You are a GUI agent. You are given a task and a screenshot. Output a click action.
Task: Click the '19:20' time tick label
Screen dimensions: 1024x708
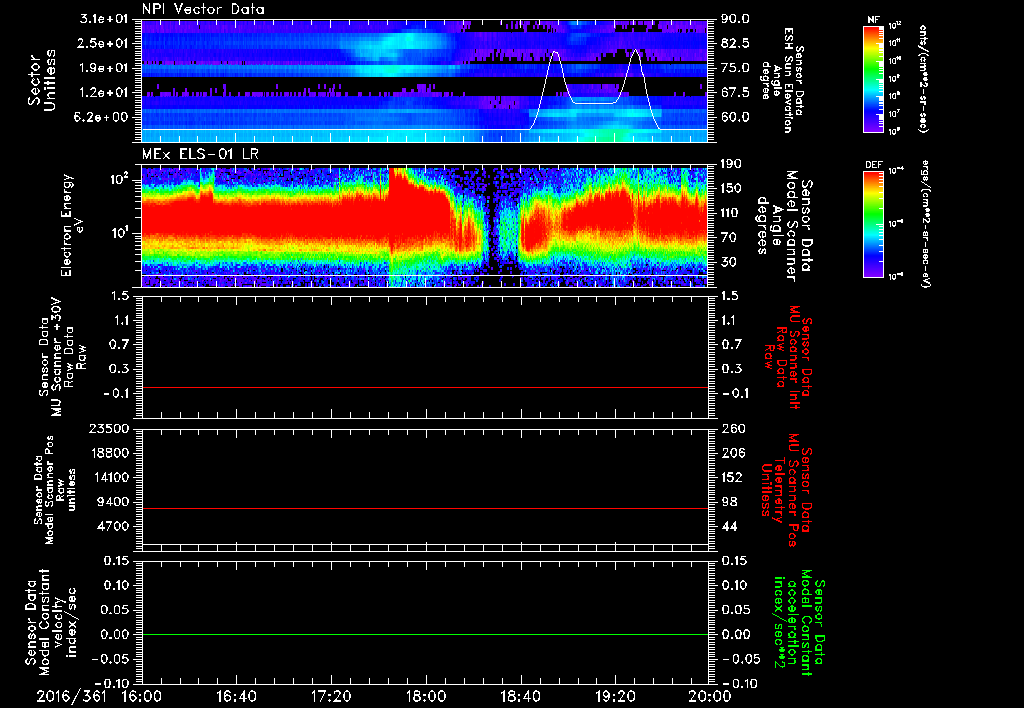(x=615, y=696)
